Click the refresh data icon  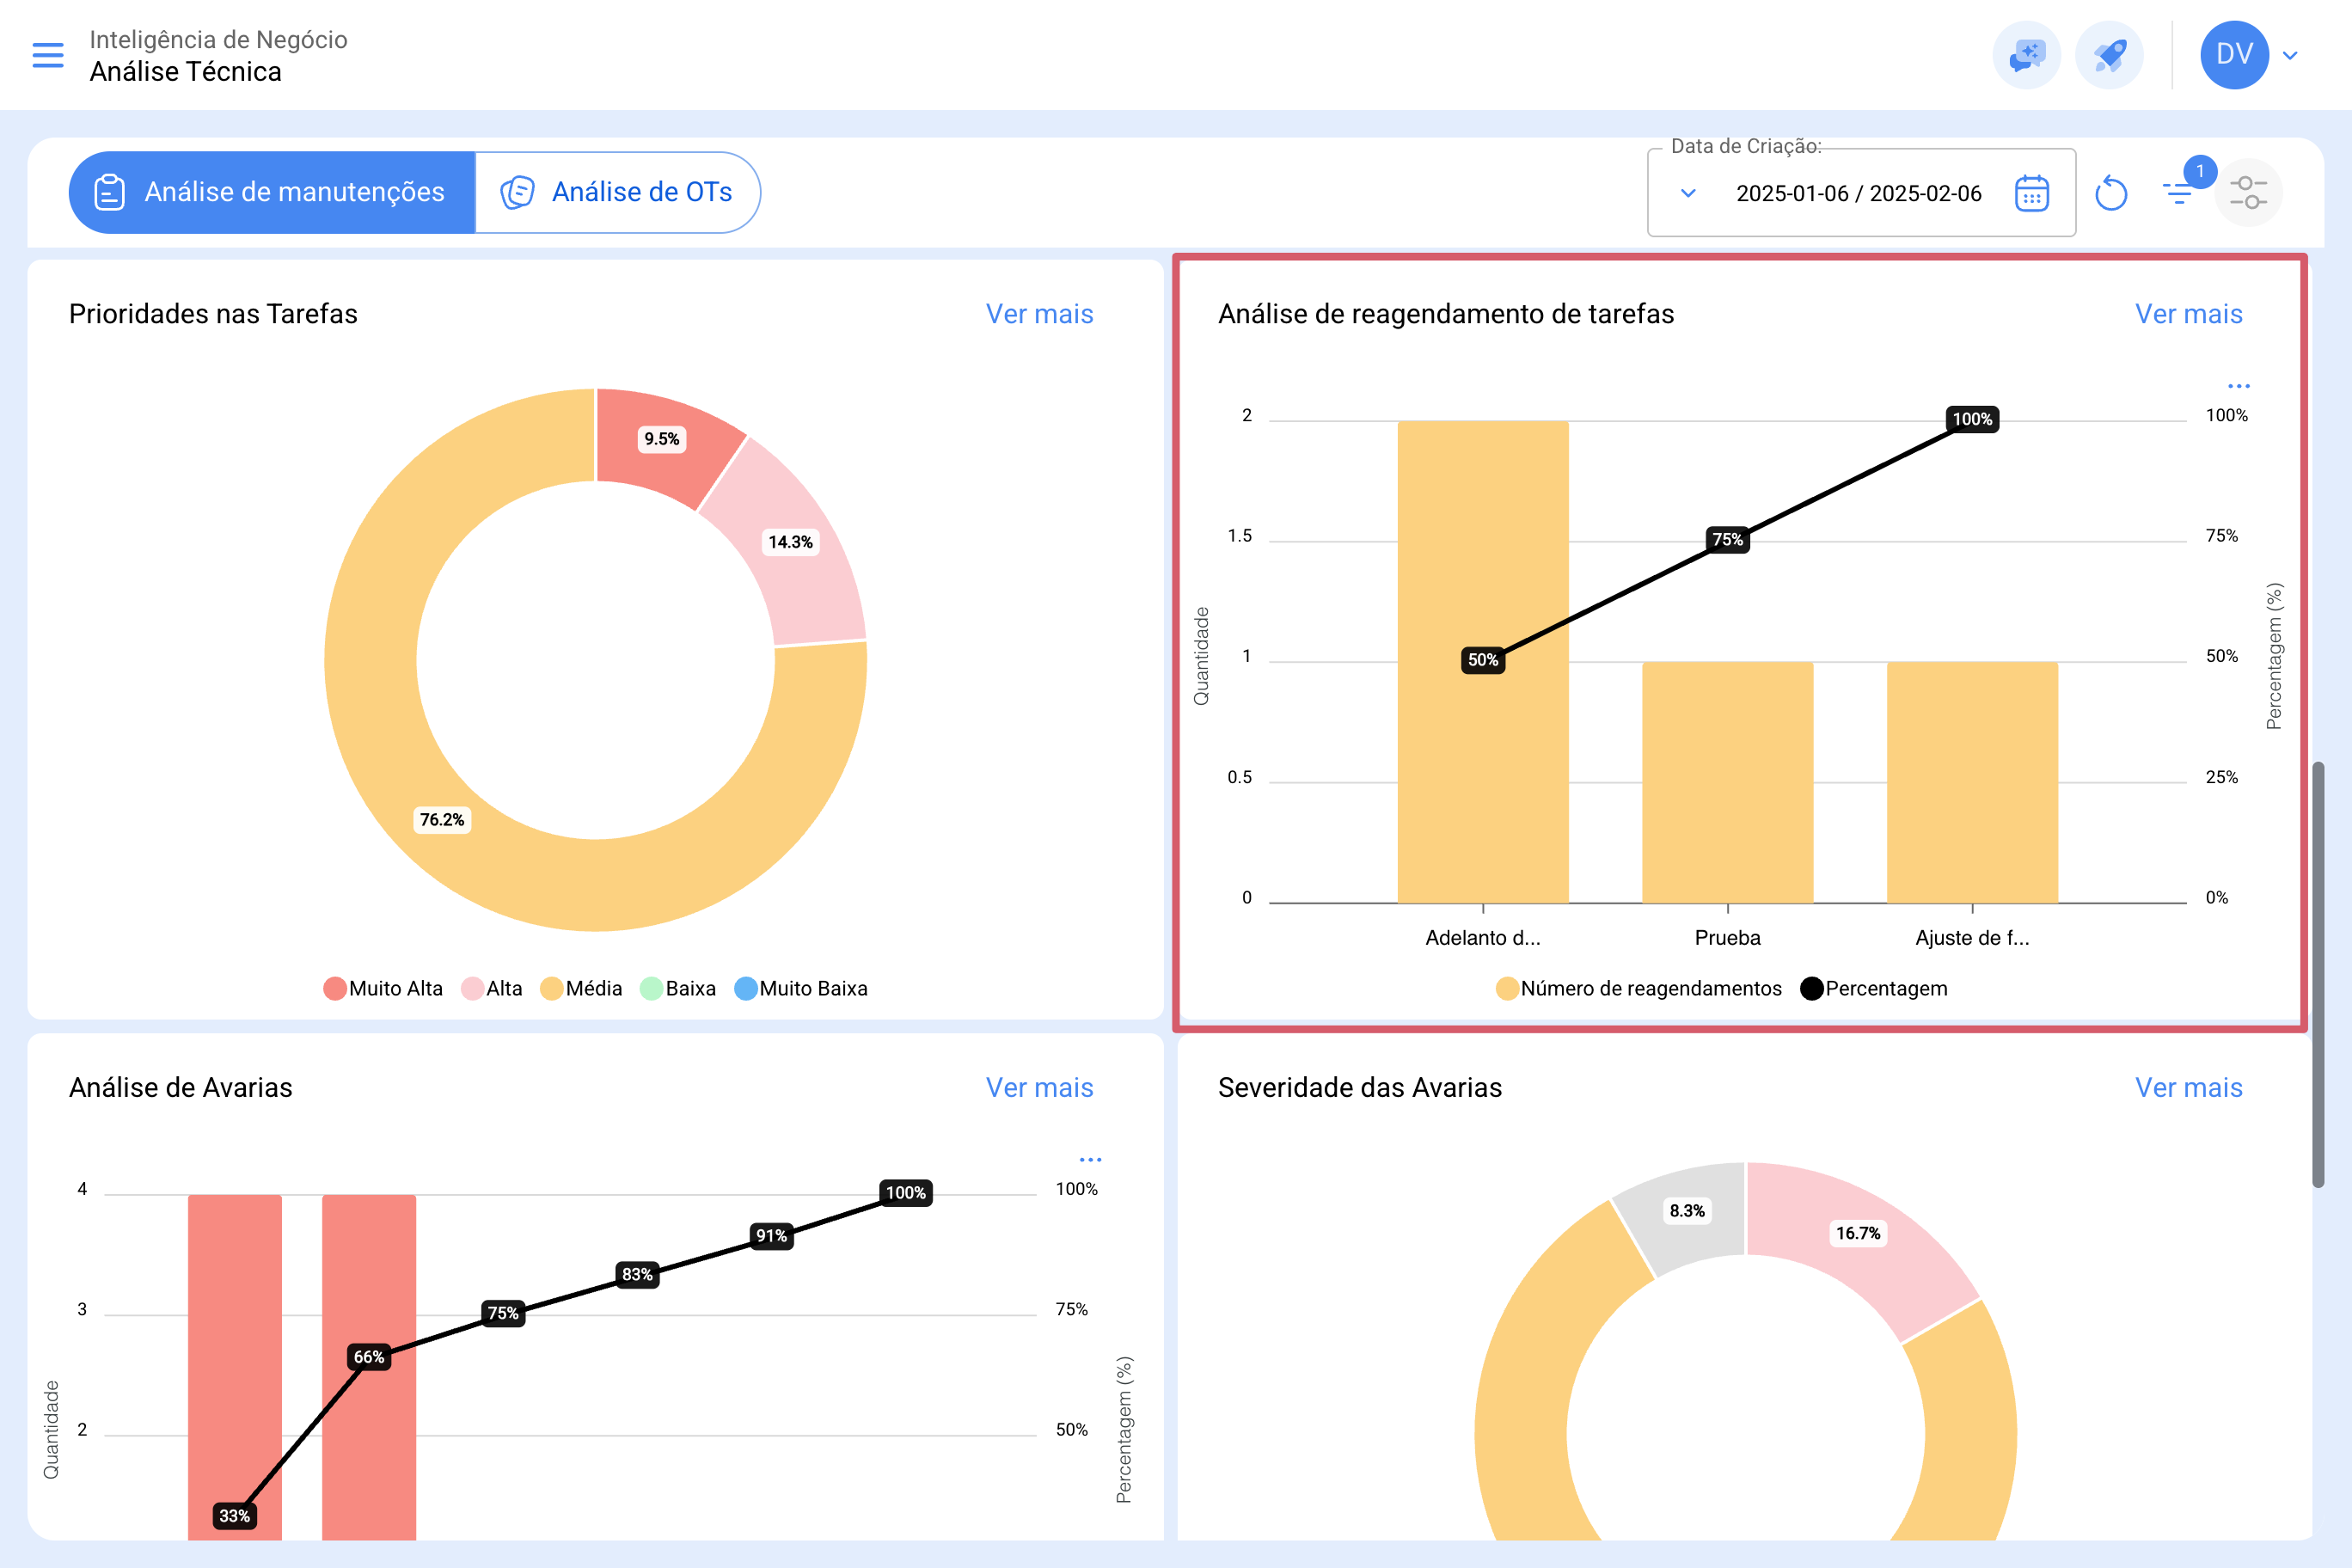2111,193
